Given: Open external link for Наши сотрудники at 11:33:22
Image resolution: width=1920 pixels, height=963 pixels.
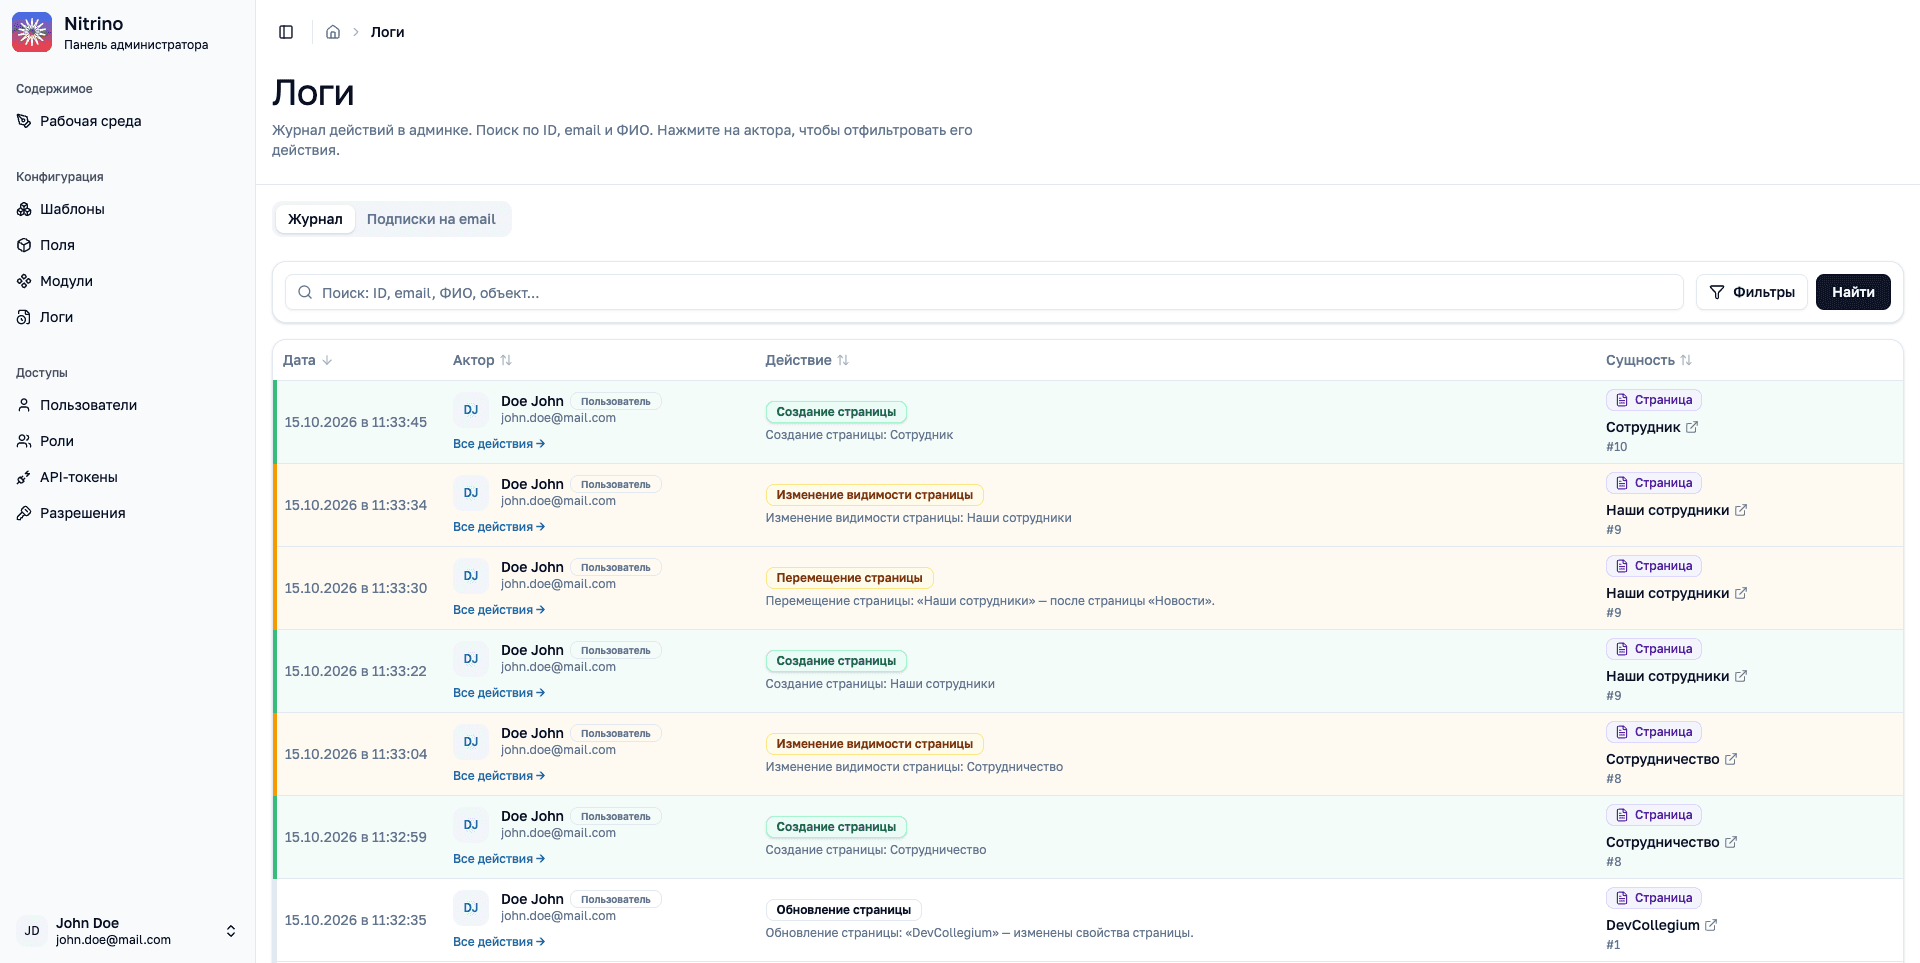Looking at the screenshot, I should tap(1741, 676).
